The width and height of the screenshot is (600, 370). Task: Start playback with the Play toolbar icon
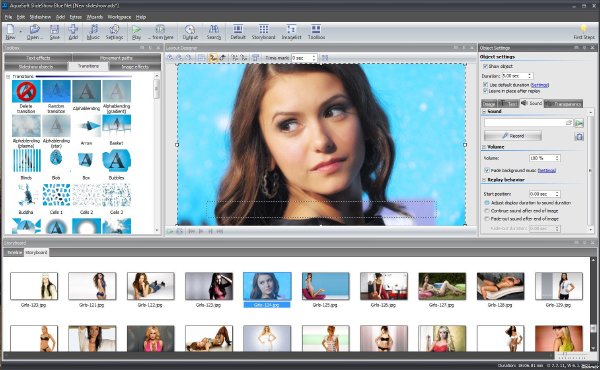pos(136,32)
